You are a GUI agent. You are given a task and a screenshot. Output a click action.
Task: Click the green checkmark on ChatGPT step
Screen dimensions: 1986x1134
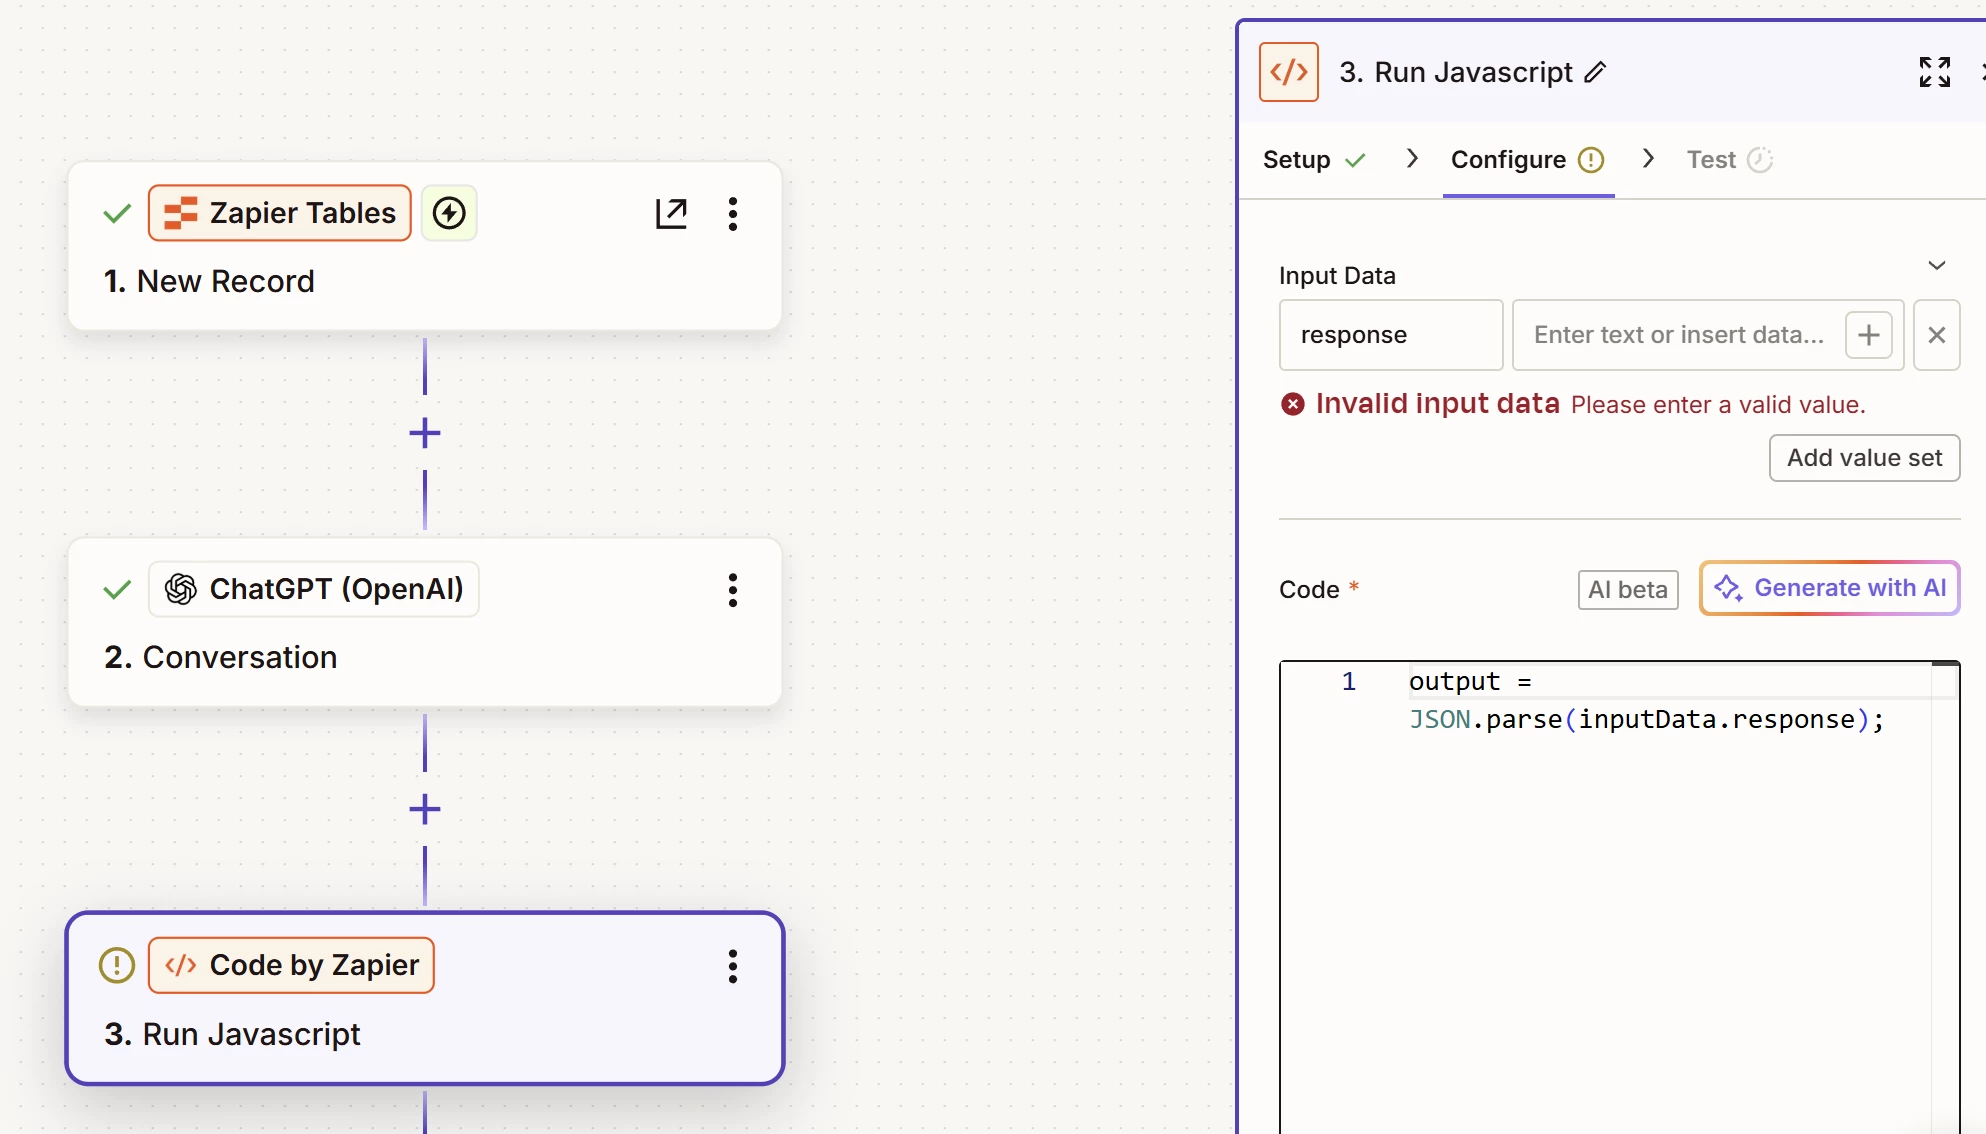(117, 589)
